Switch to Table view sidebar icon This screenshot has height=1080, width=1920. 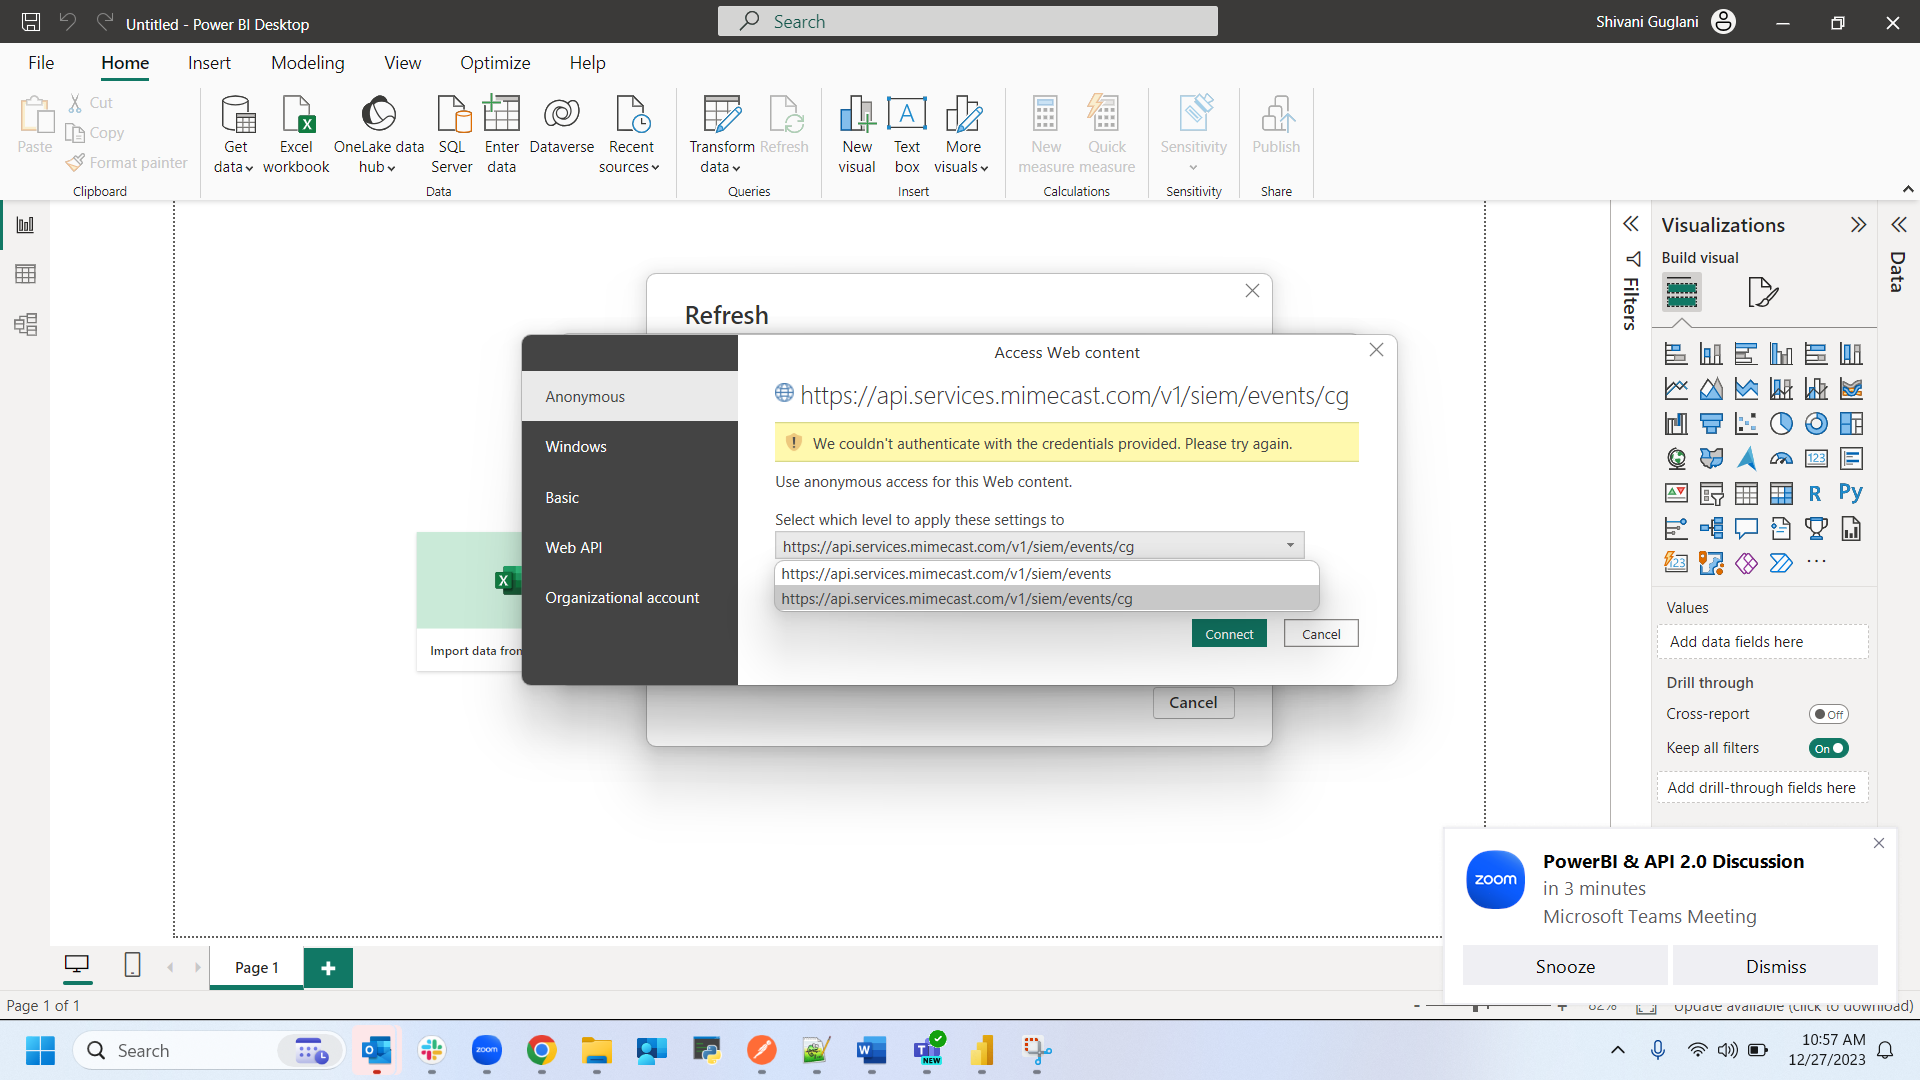click(26, 274)
